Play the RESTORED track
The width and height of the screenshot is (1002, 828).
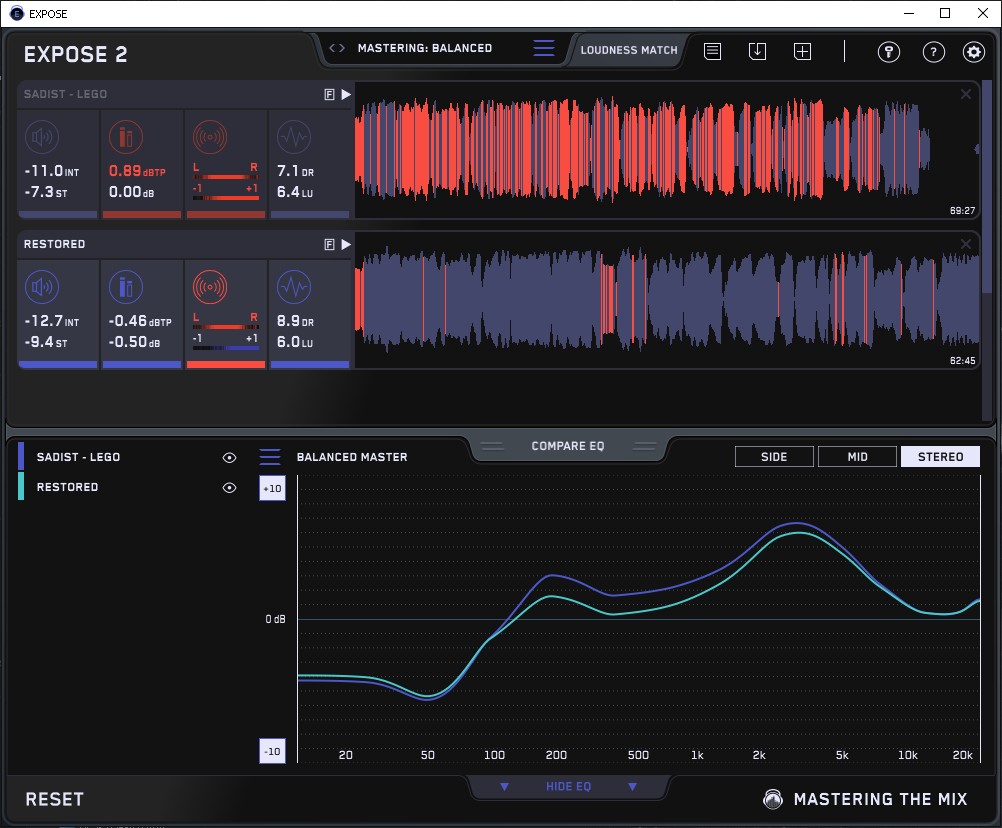pyautogui.click(x=346, y=244)
